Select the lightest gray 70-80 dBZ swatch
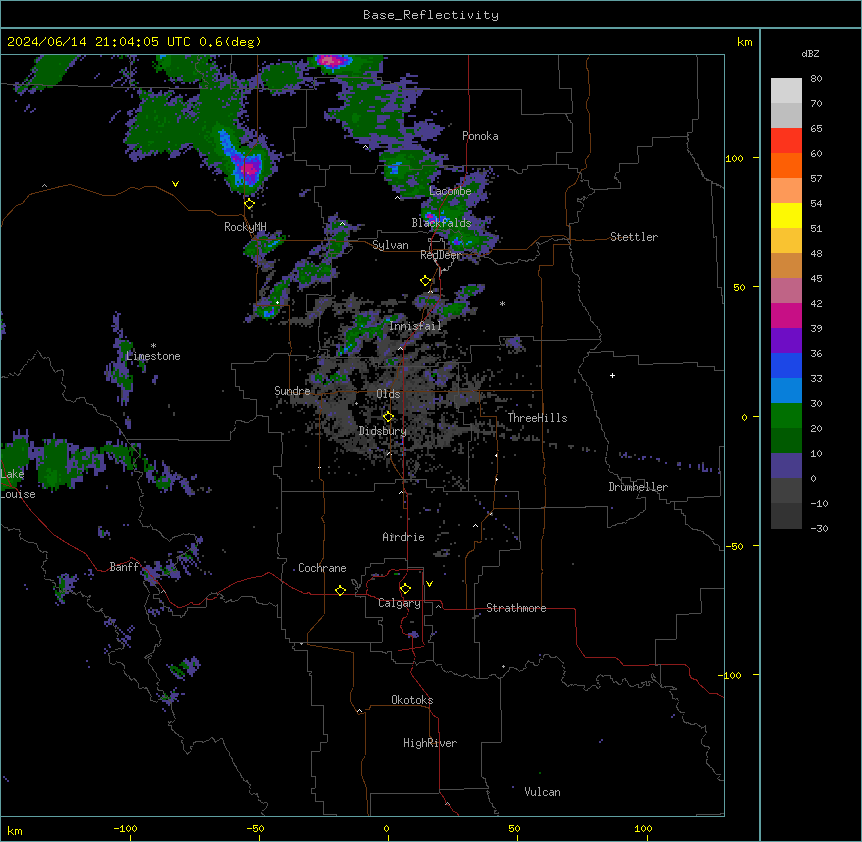 click(x=786, y=91)
